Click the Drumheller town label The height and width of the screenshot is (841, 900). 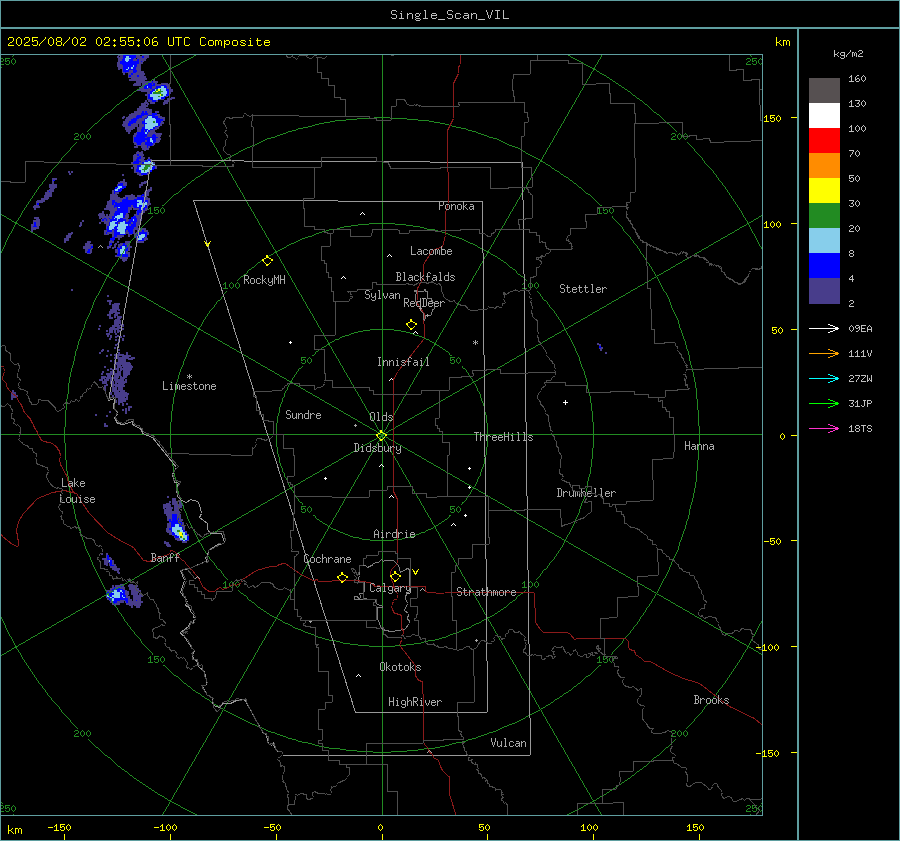(x=586, y=493)
